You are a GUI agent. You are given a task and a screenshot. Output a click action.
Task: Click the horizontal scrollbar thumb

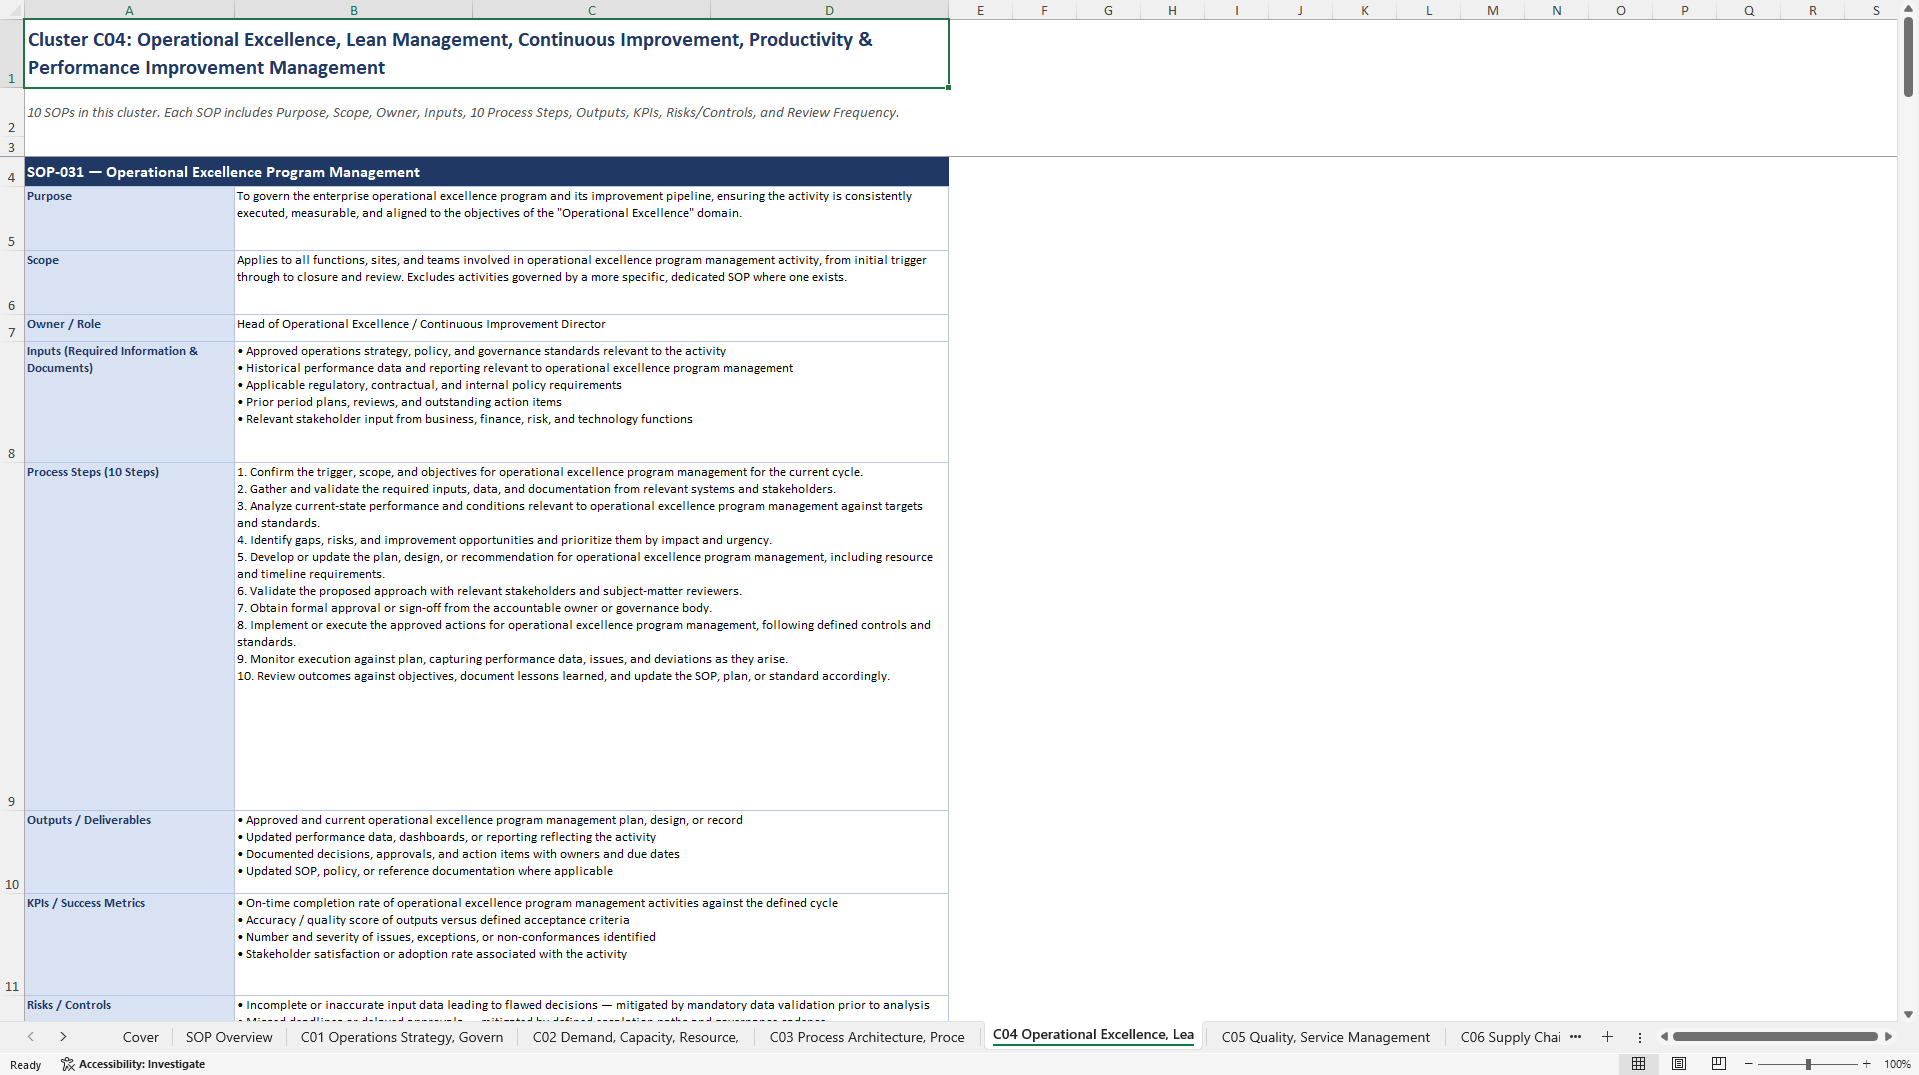[1775, 1037]
